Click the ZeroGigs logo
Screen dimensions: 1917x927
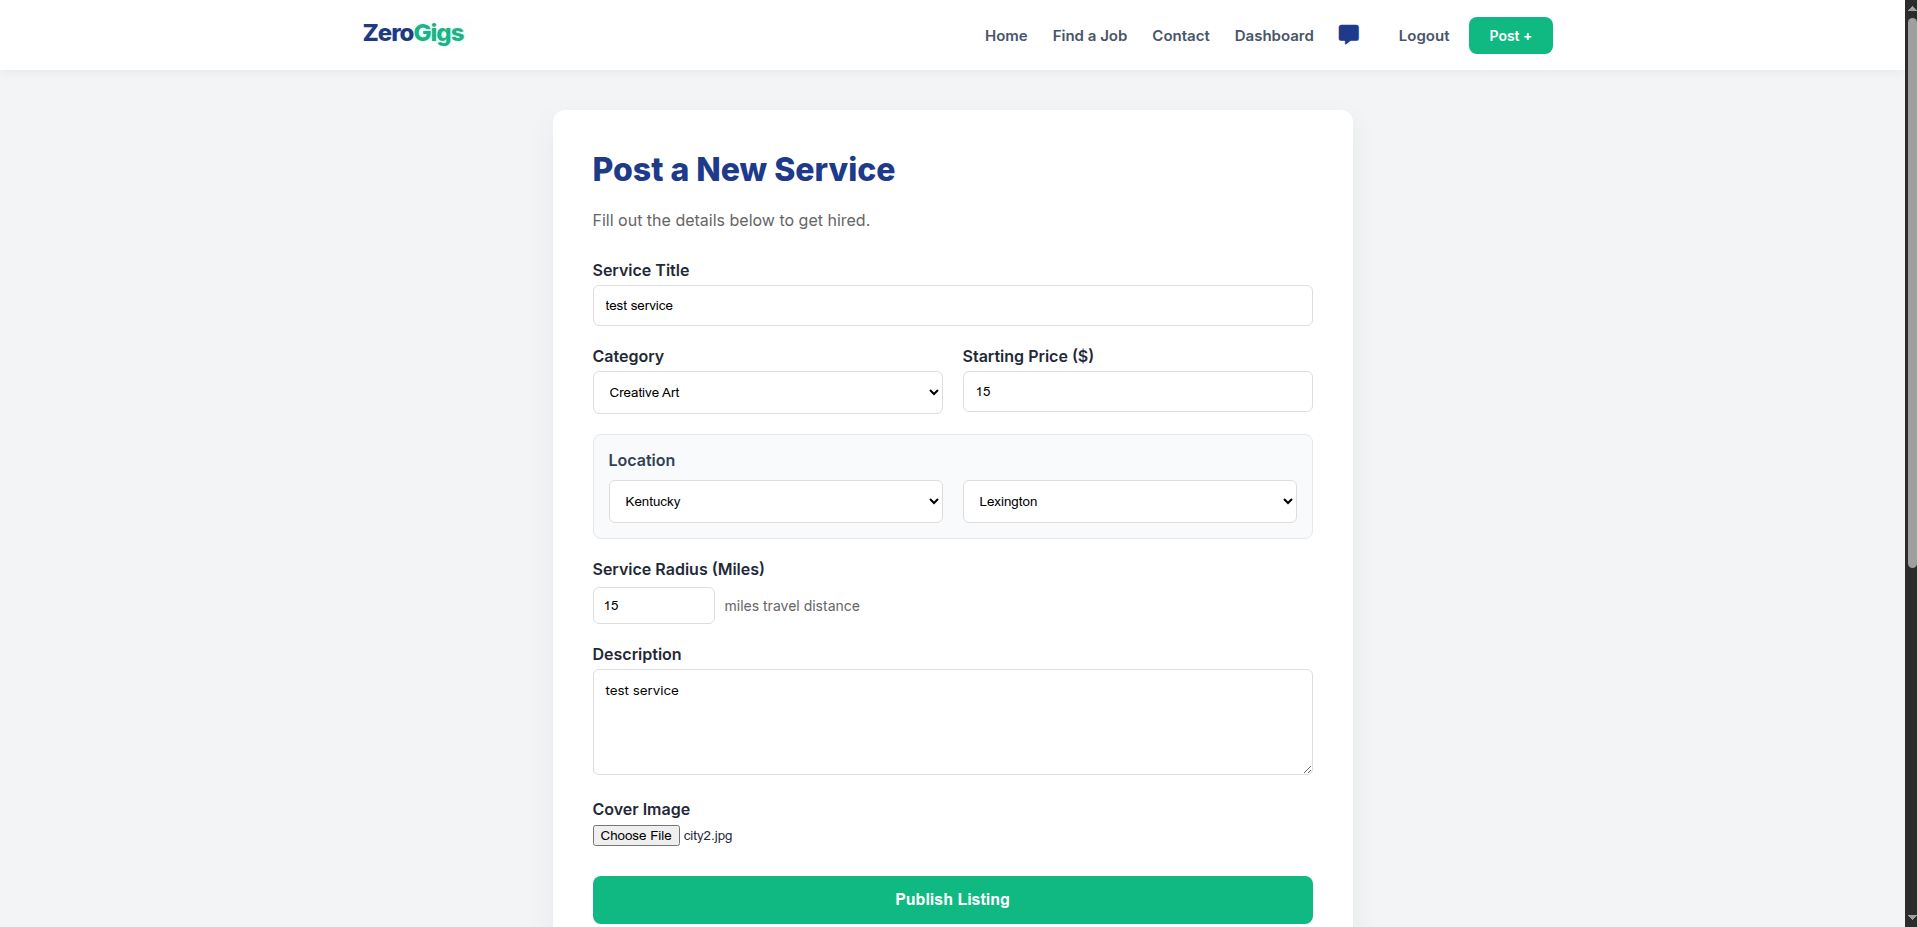click(x=413, y=34)
